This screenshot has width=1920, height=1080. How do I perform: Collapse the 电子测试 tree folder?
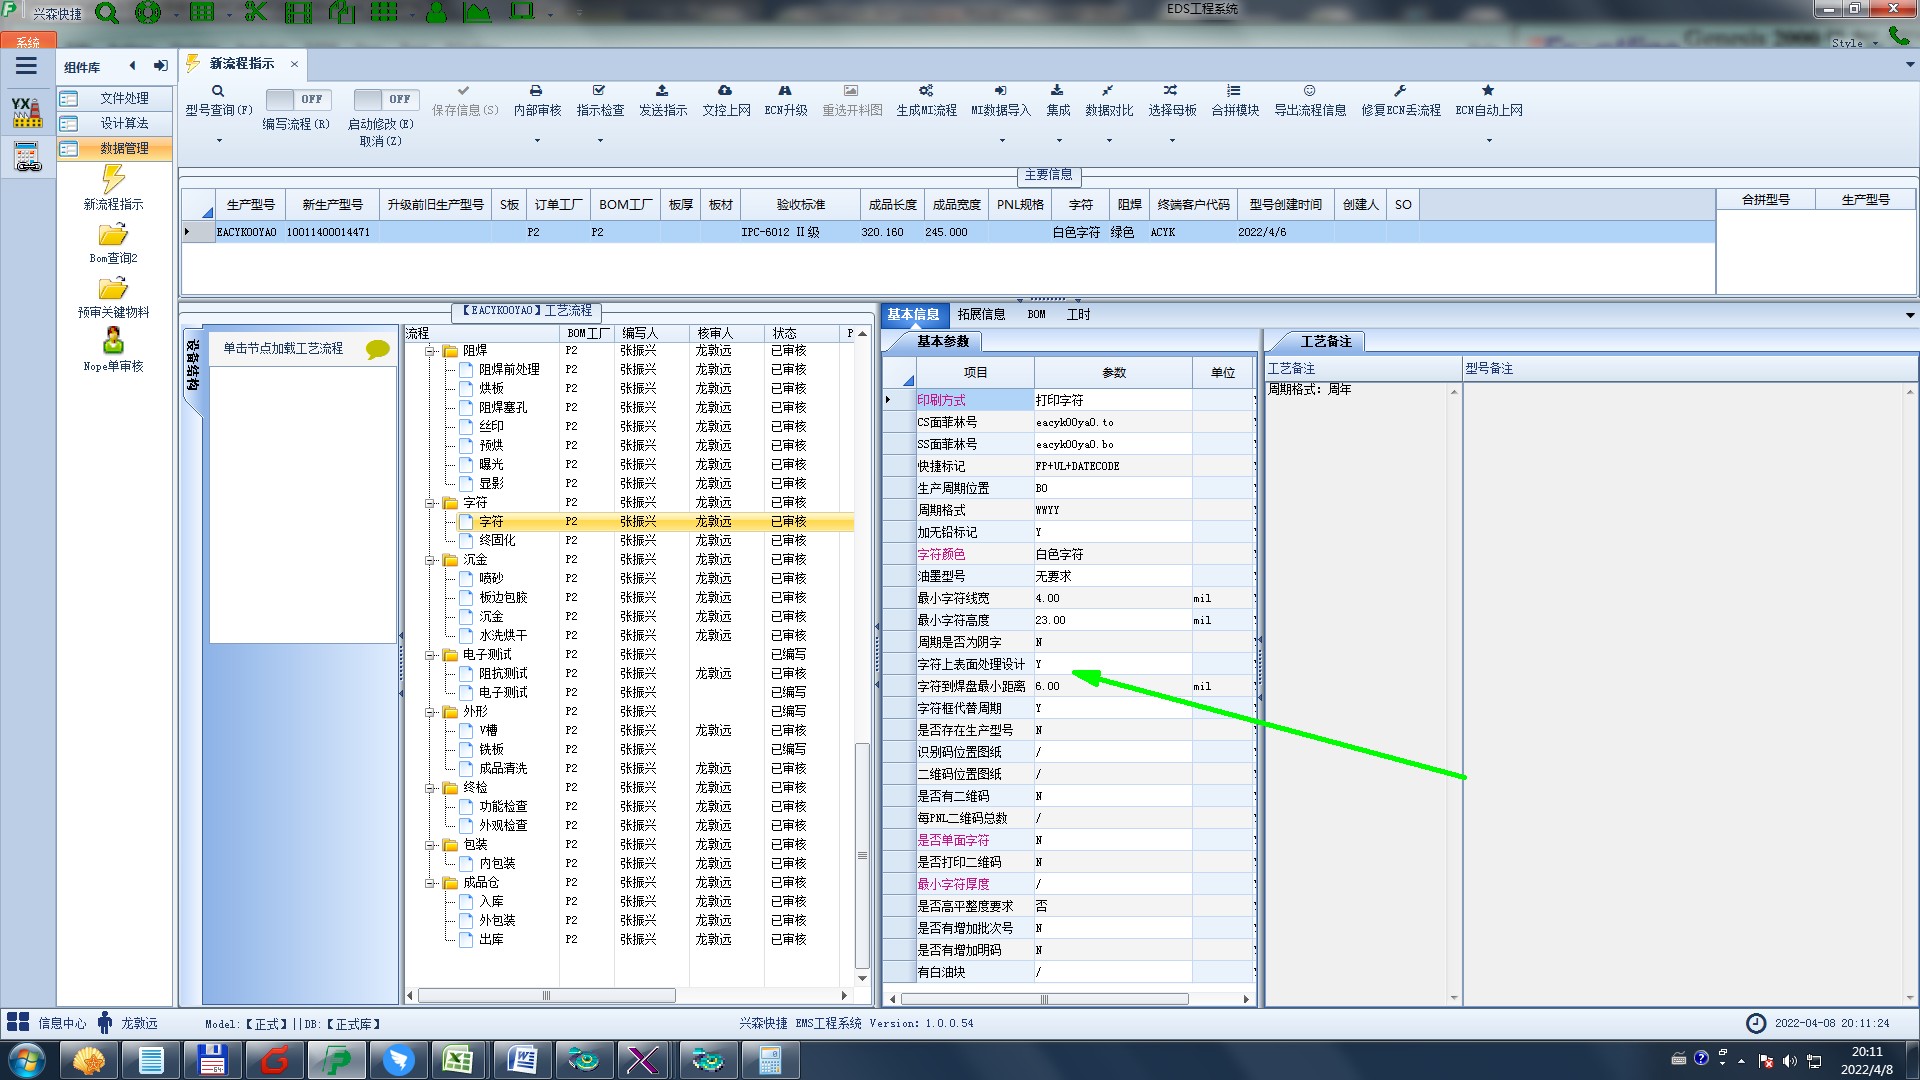430,655
